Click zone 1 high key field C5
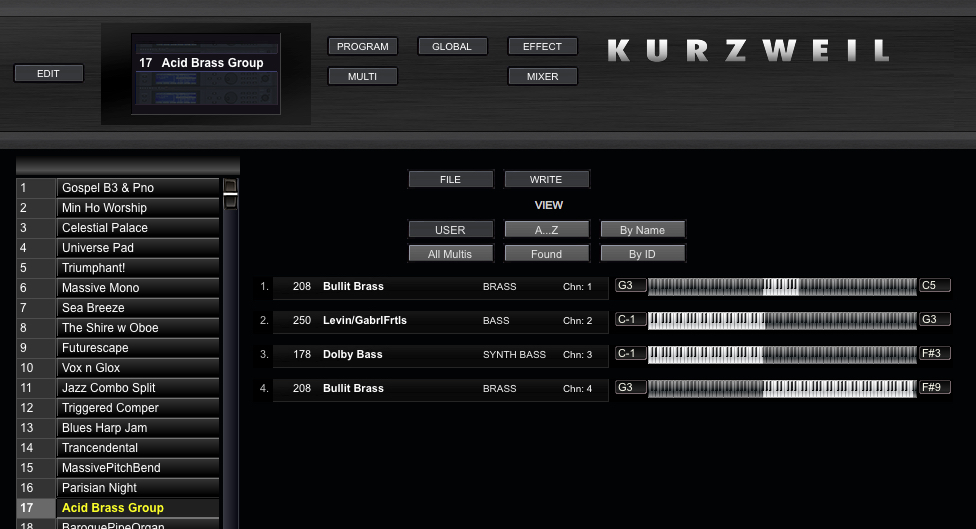Screen dimensions: 976x529 pyautogui.click(x=935, y=286)
